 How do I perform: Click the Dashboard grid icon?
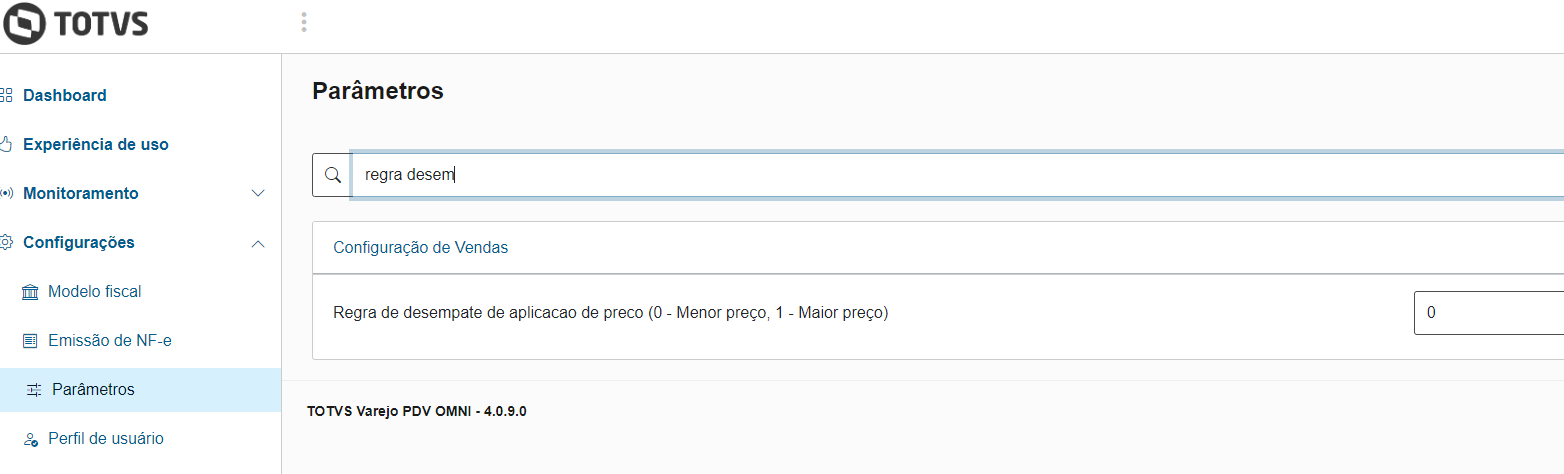tap(6, 95)
